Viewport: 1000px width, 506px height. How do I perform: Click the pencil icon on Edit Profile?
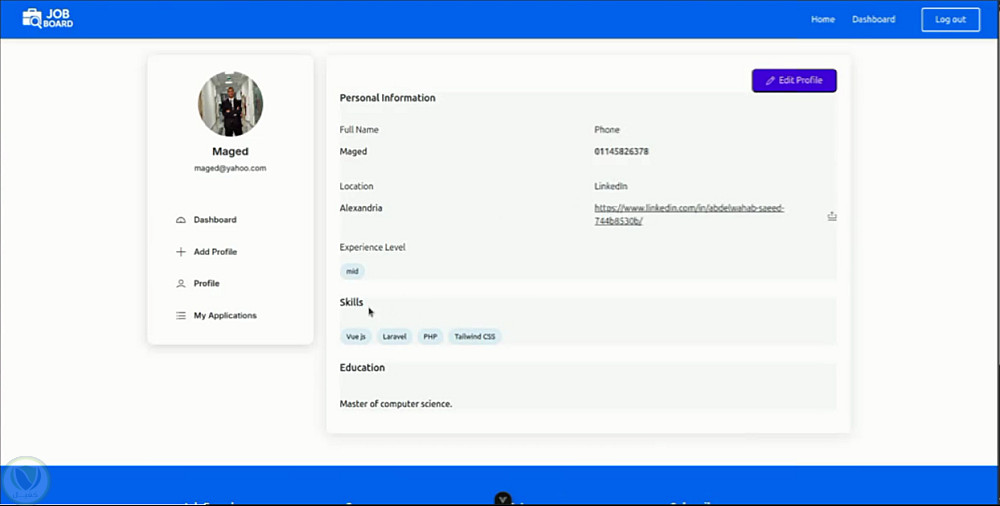pyautogui.click(x=770, y=80)
